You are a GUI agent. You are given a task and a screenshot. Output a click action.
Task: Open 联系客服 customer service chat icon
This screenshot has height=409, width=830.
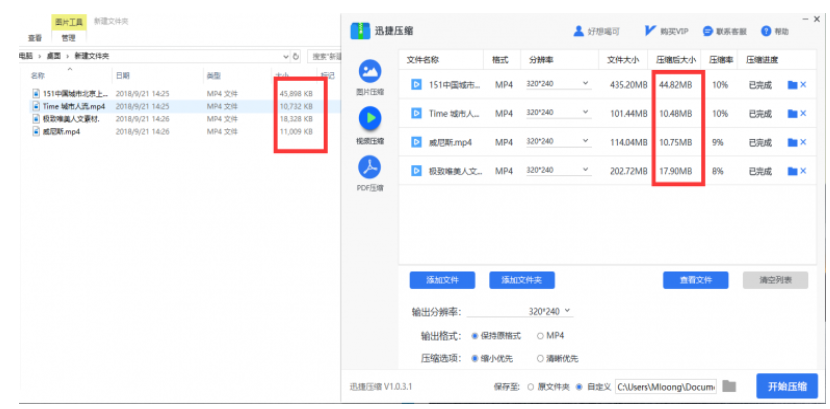coord(708,31)
